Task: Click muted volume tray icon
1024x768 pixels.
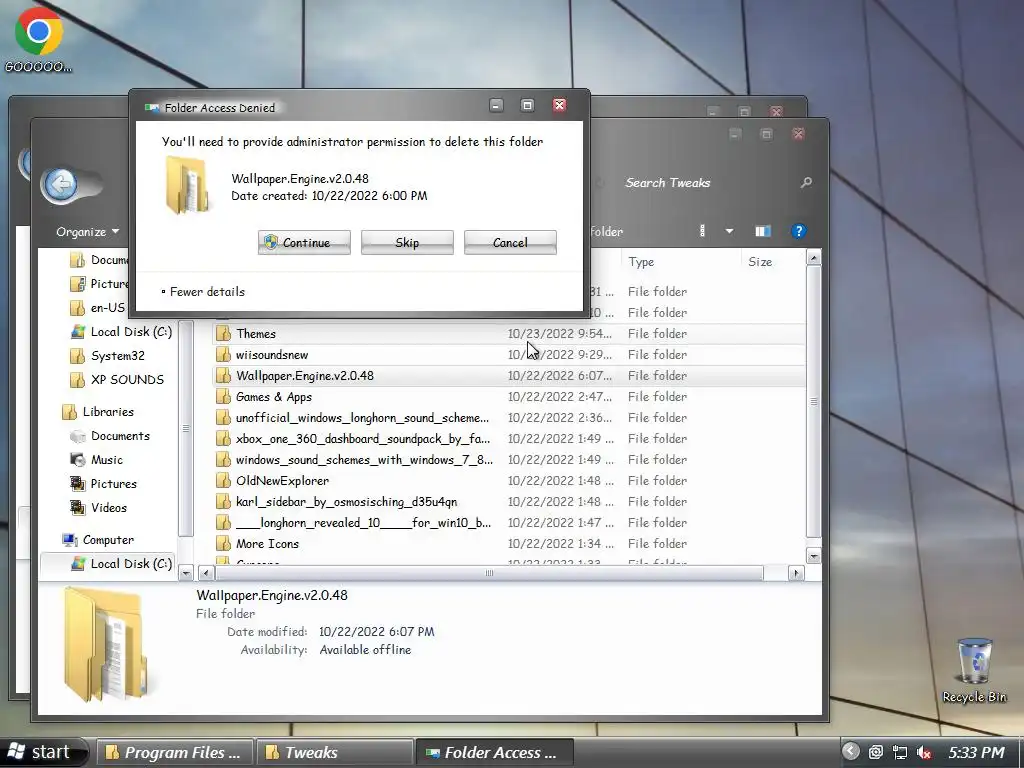Action: point(923,752)
